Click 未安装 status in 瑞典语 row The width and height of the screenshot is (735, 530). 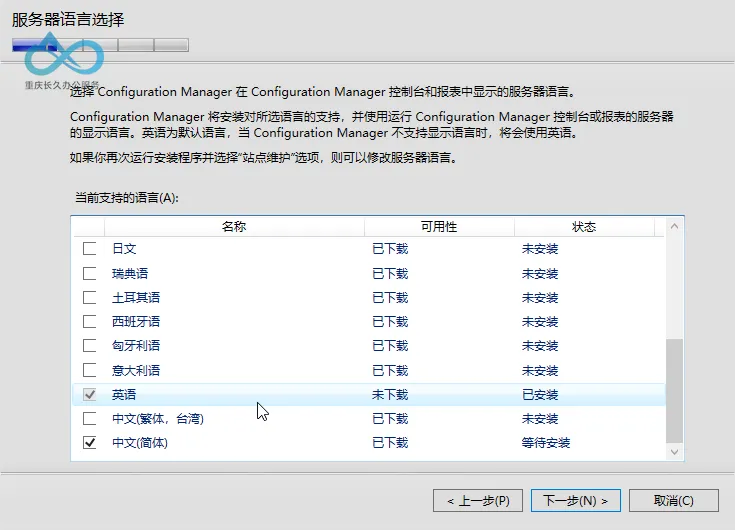(540, 273)
